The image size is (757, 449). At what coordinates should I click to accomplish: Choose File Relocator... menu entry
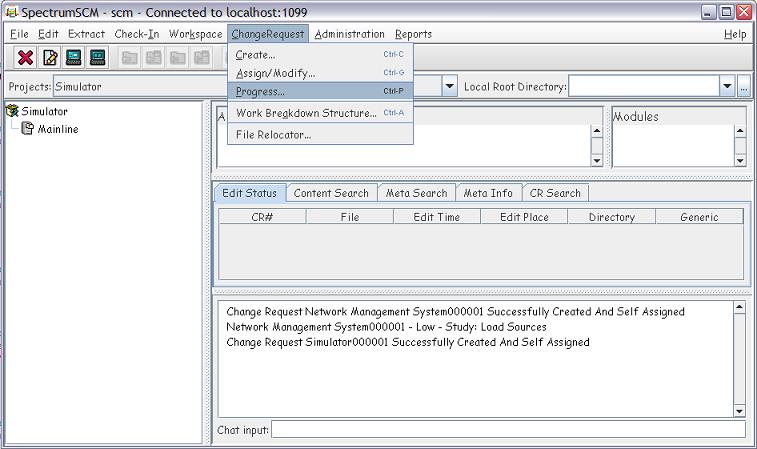pyautogui.click(x=320, y=135)
